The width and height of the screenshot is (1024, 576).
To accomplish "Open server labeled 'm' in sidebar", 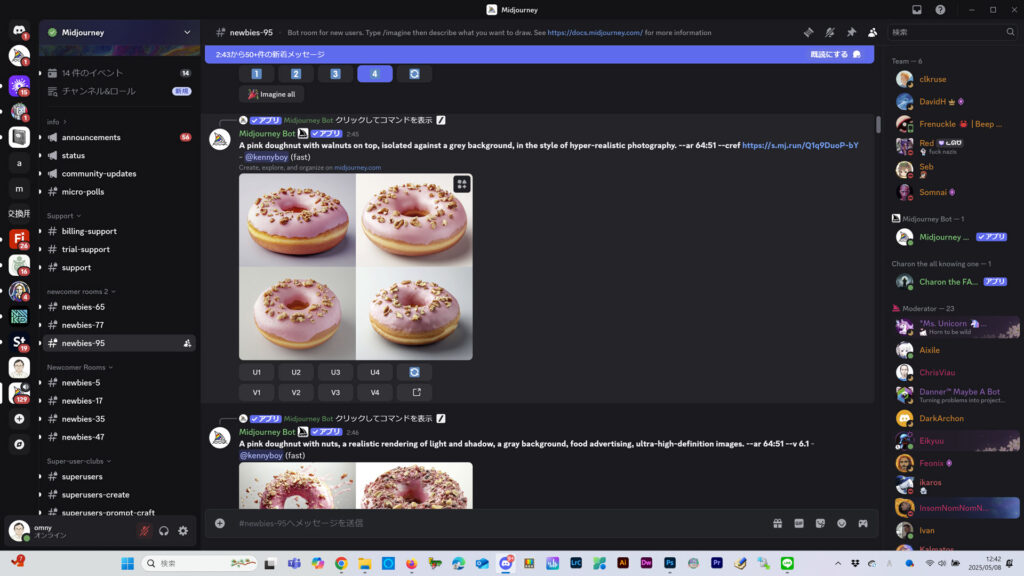I will pos(19,189).
